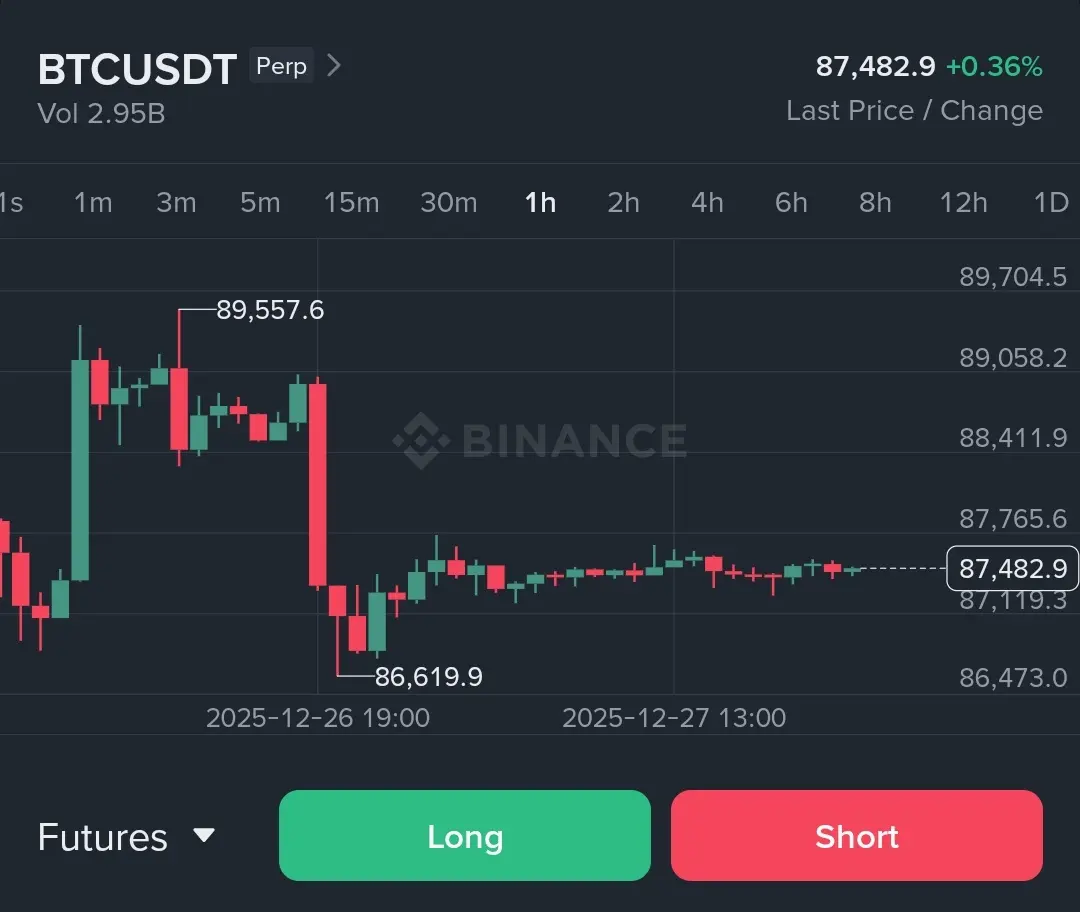Switch chart to 30m interval

(448, 202)
